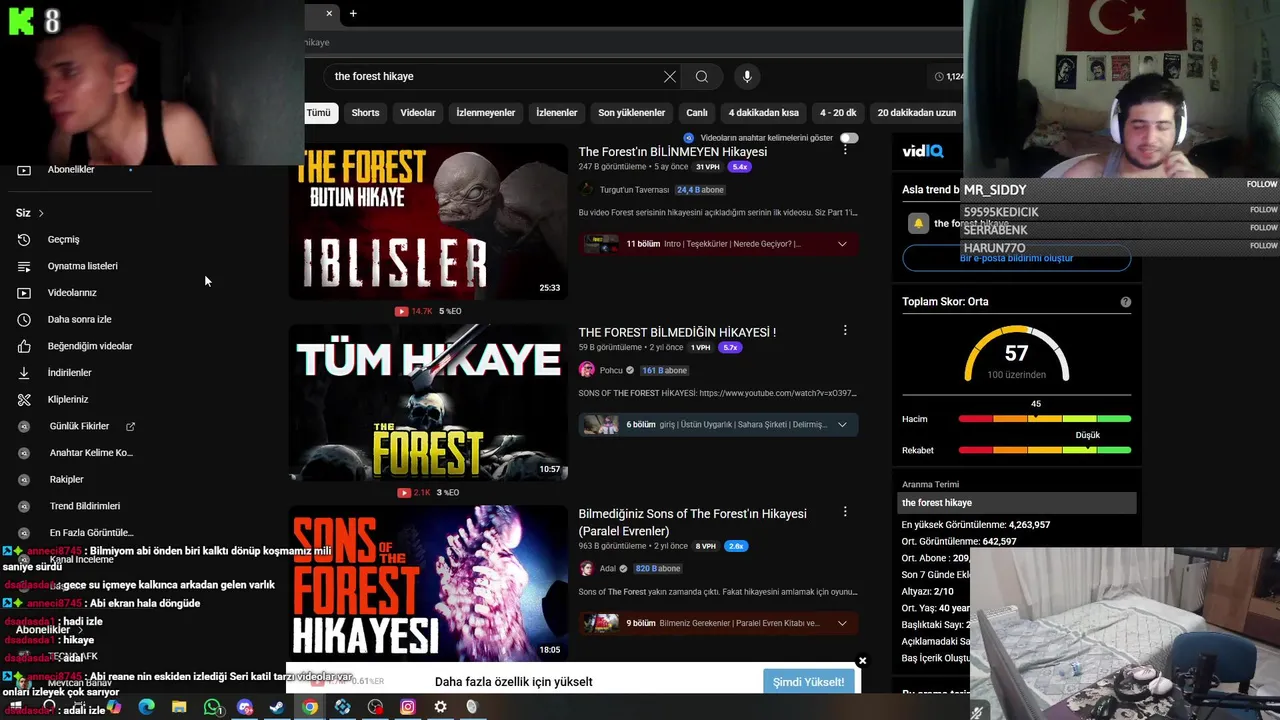Image resolution: width=1280 pixels, height=720 pixels.
Task: Open Geçmiş history in the sidebar
Action: 63,240
